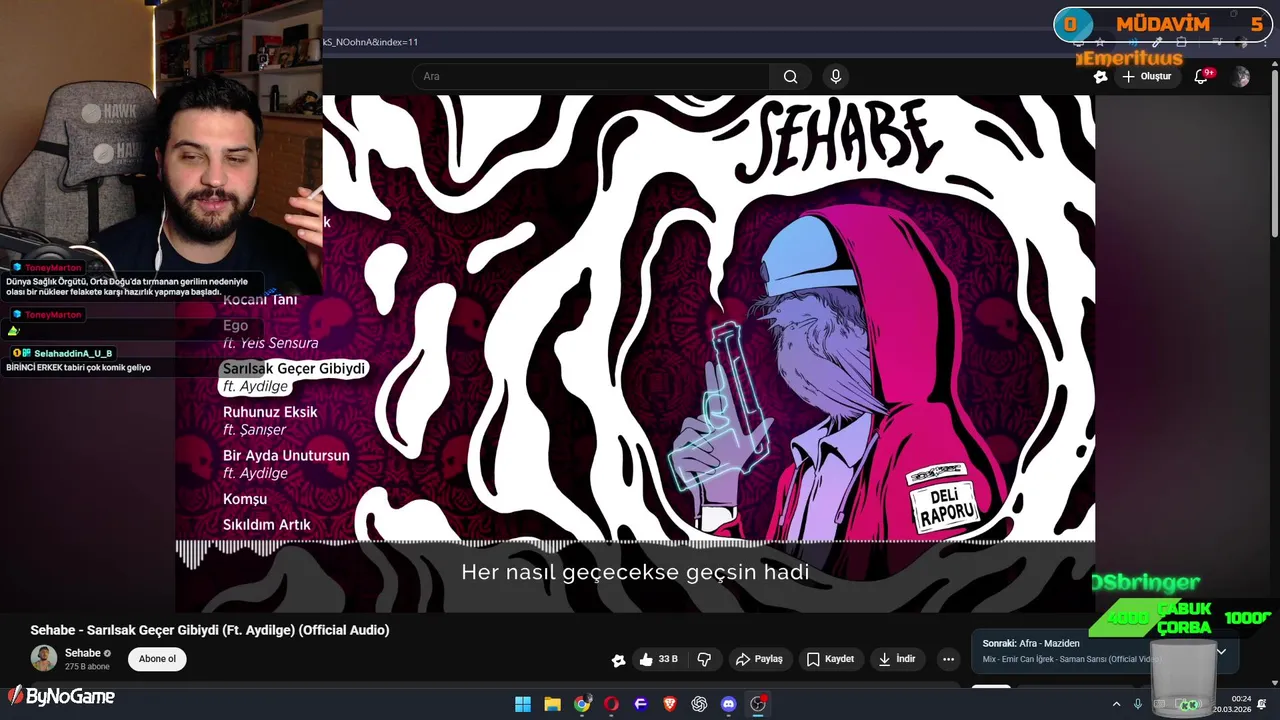Open the Sehabe channel name link
Image resolution: width=1280 pixels, height=720 pixels.
point(83,653)
